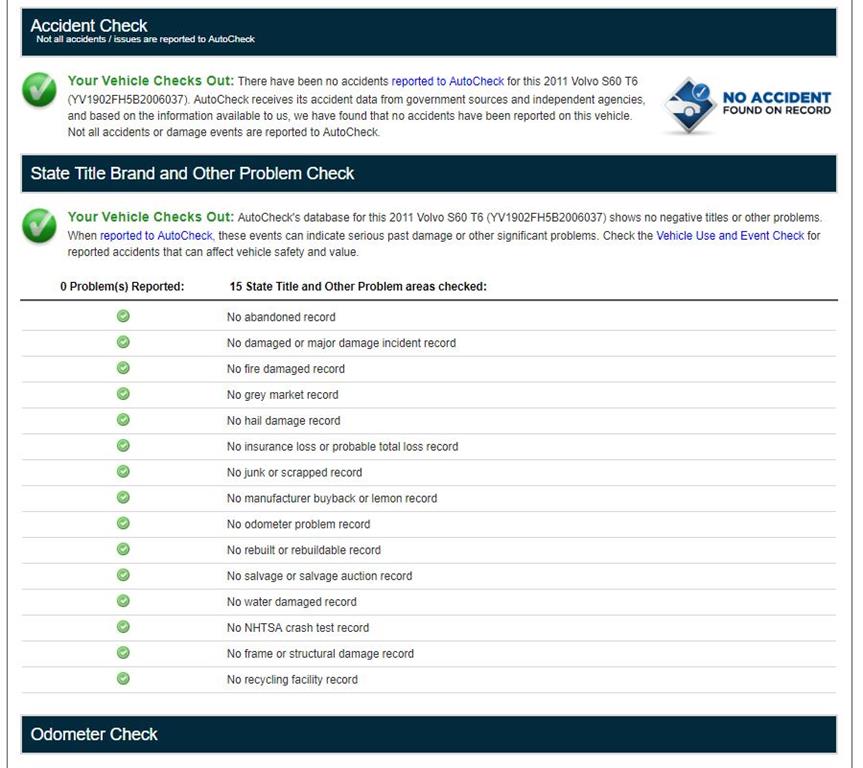Click 'No frame or structural damage record' text
This screenshot has height=768, width=863.
click(320, 653)
